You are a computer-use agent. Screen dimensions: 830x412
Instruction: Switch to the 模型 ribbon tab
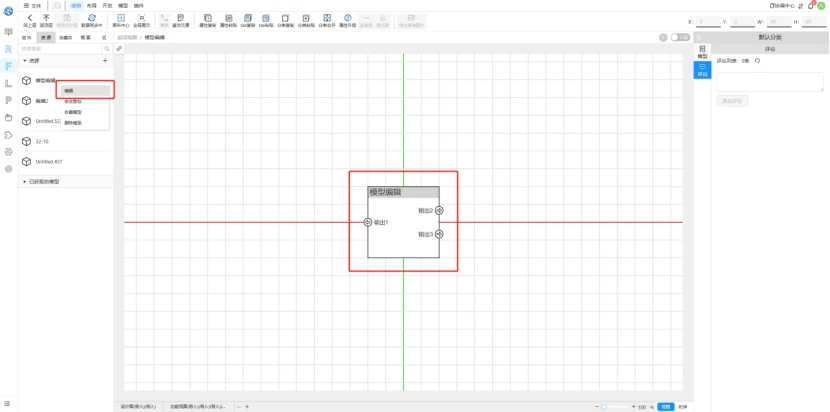click(x=123, y=5)
